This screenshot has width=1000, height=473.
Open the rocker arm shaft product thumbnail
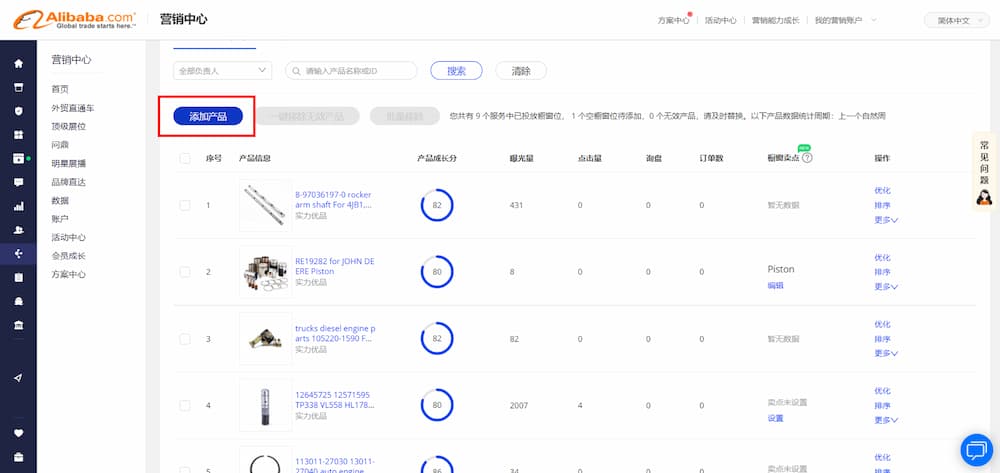pos(265,205)
